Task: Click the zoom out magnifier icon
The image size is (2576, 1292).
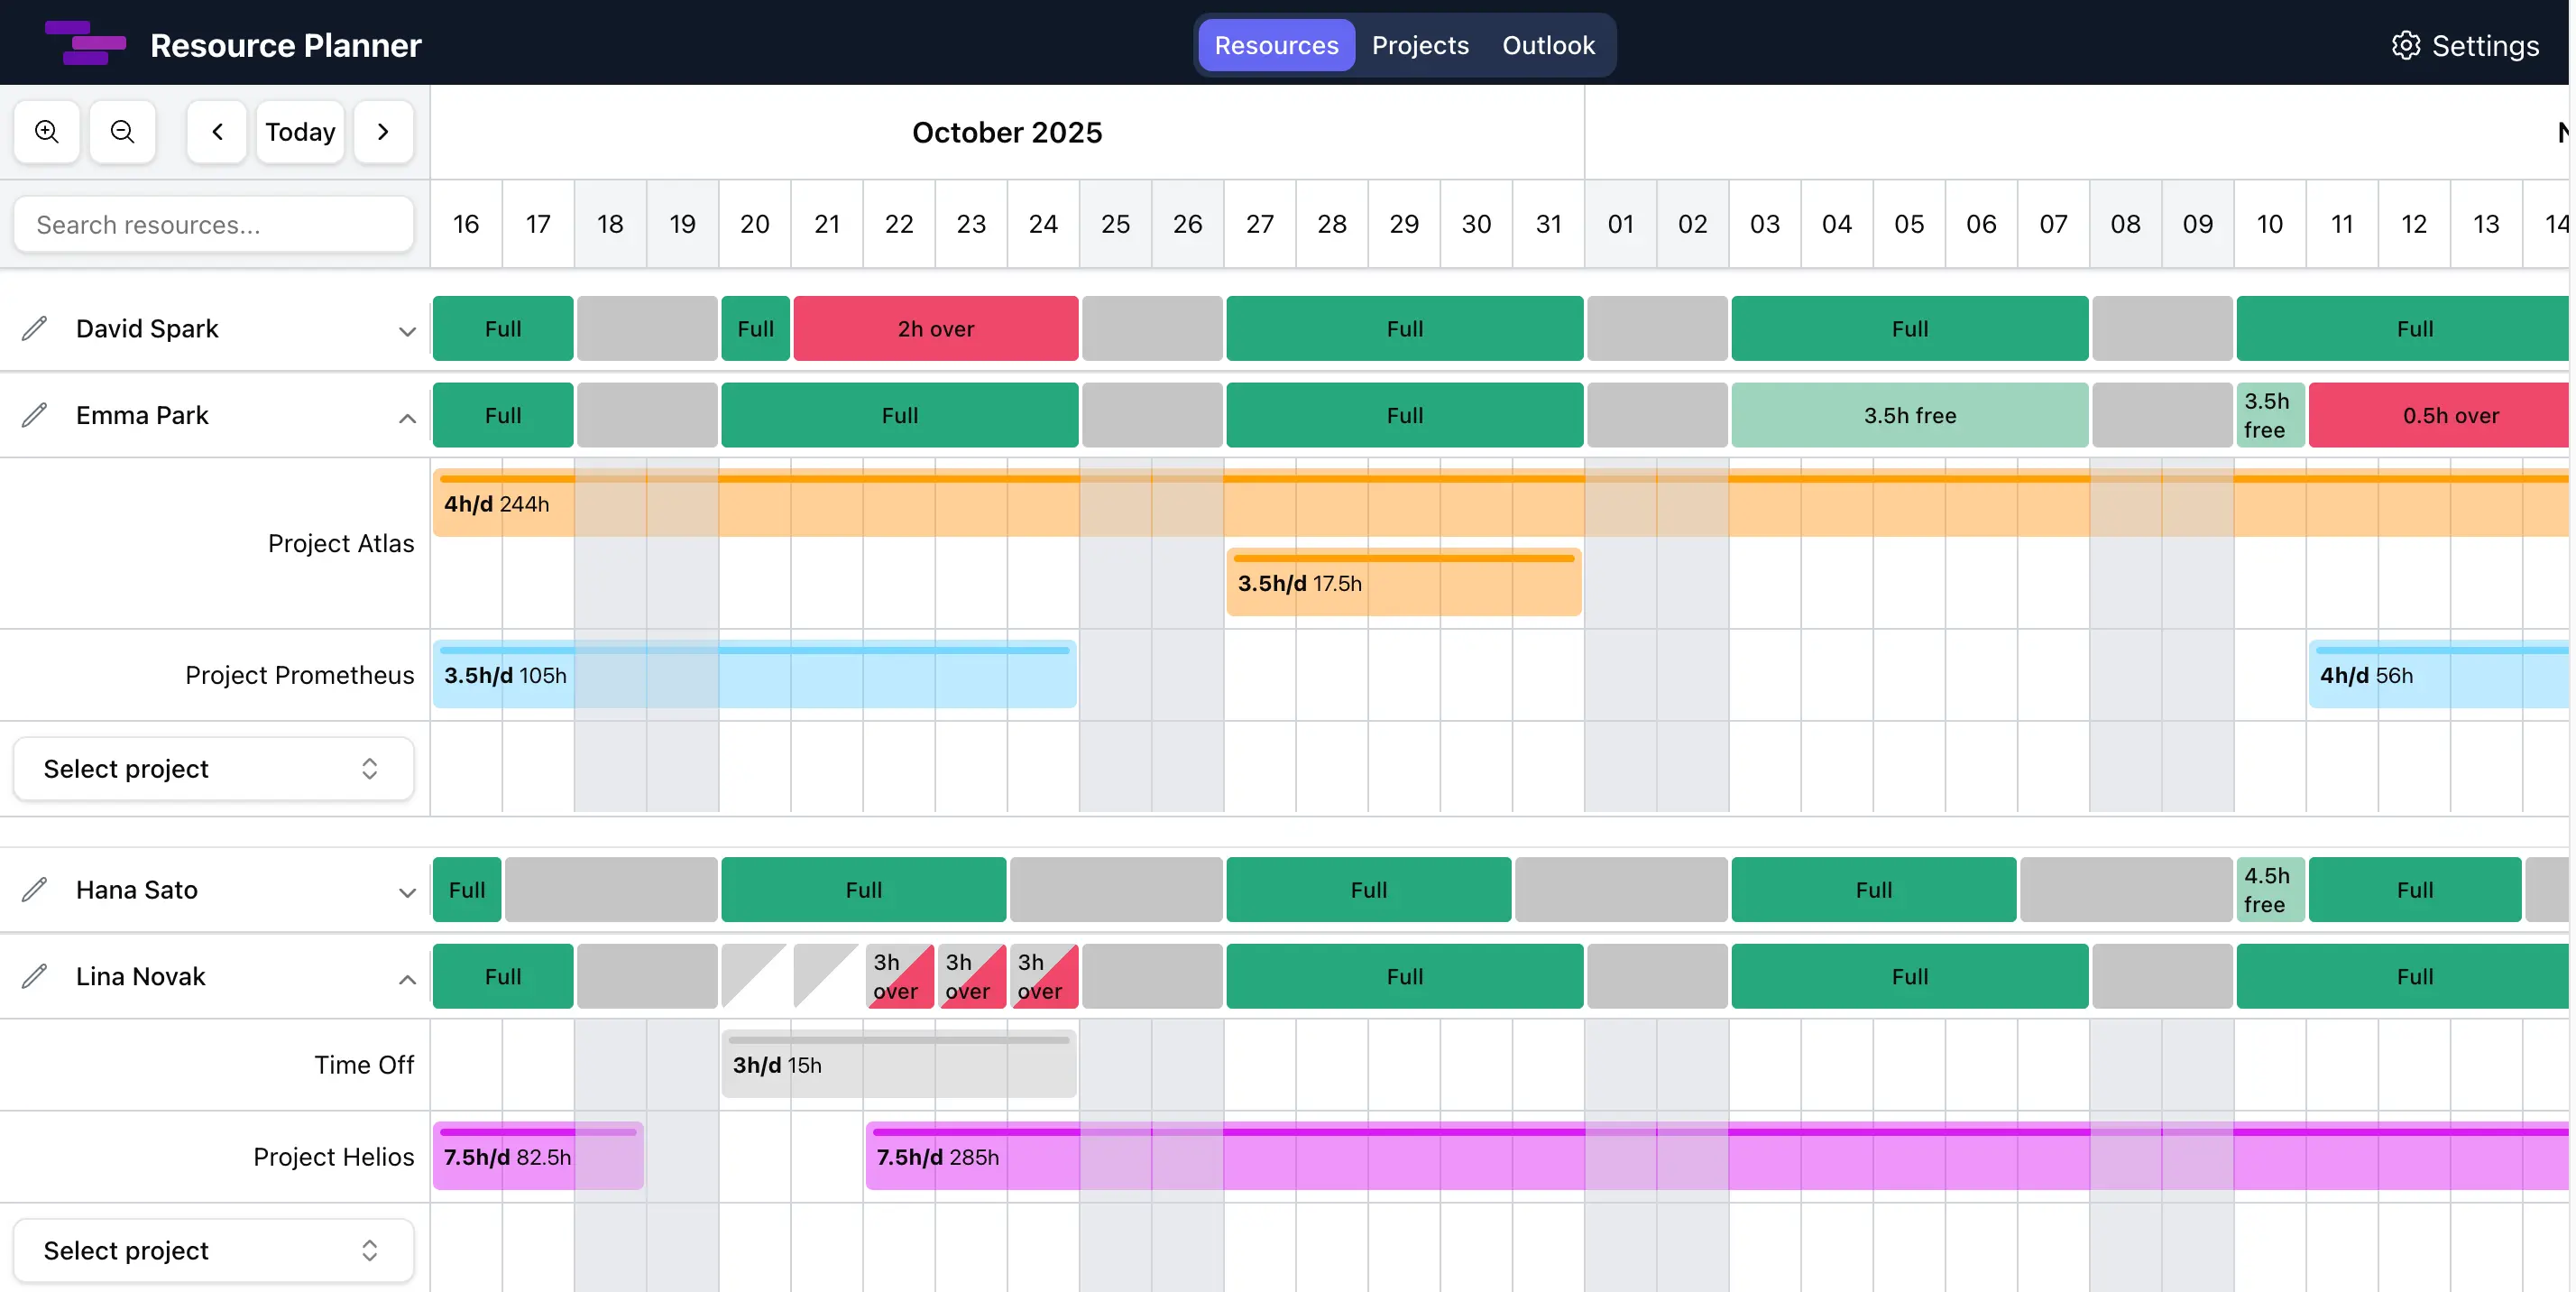Action: (122, 131)
